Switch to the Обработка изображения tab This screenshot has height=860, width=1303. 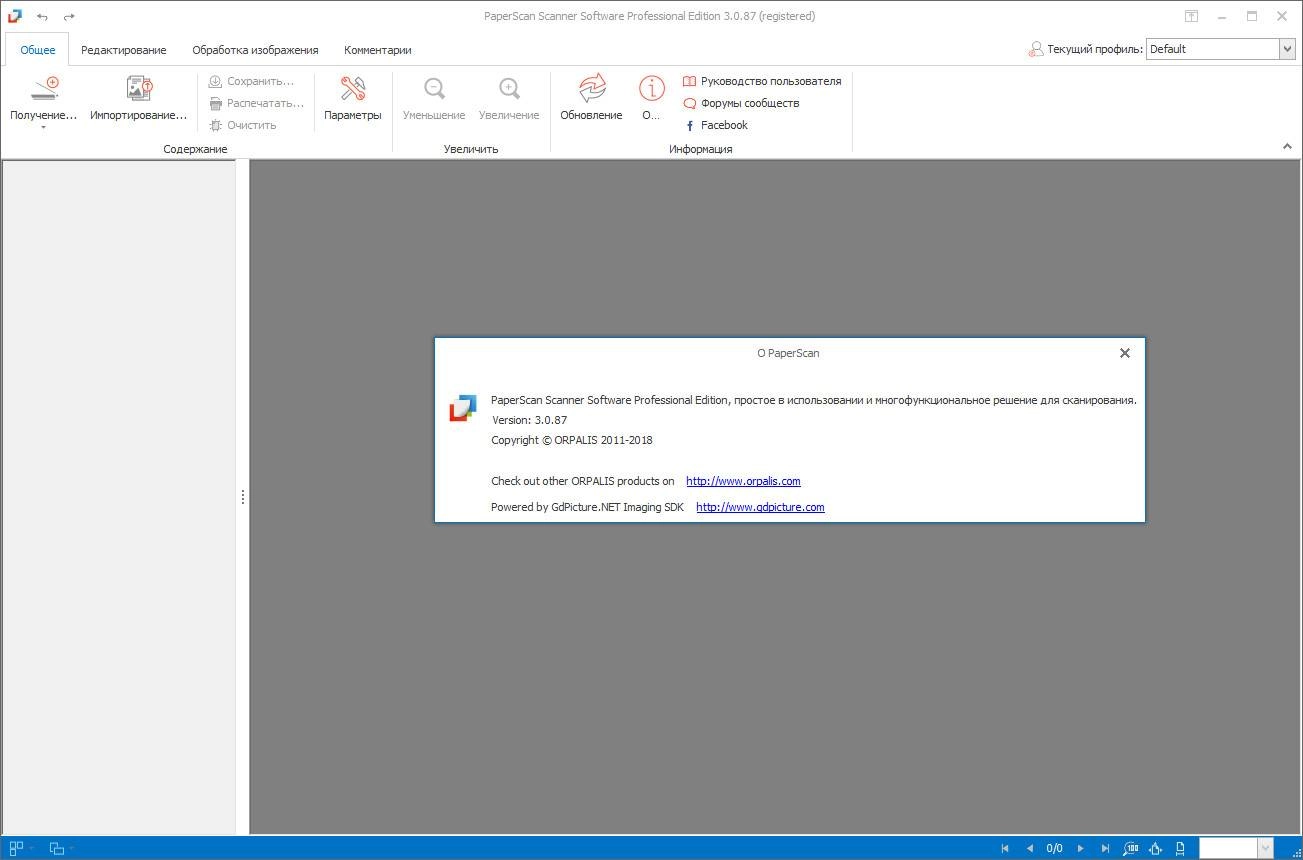click(x=255, y=50)
